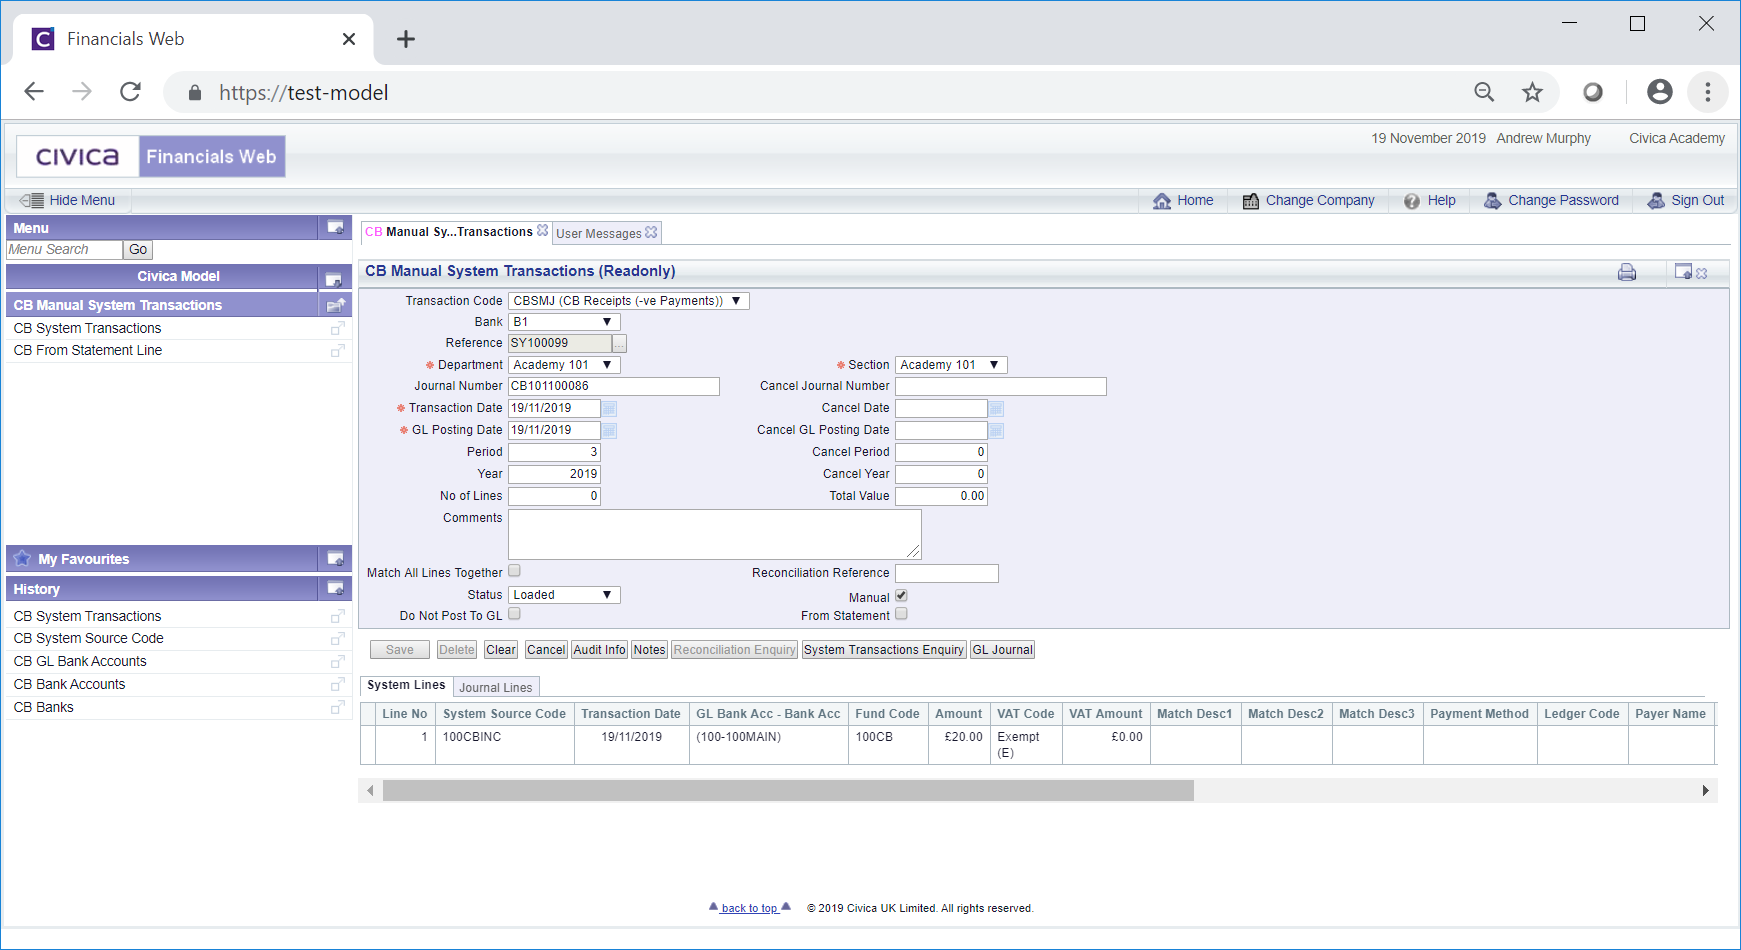Viewport: 1741px width, 950px height.
Task: Click the GL Journal button
Action: pos(1002,650)
